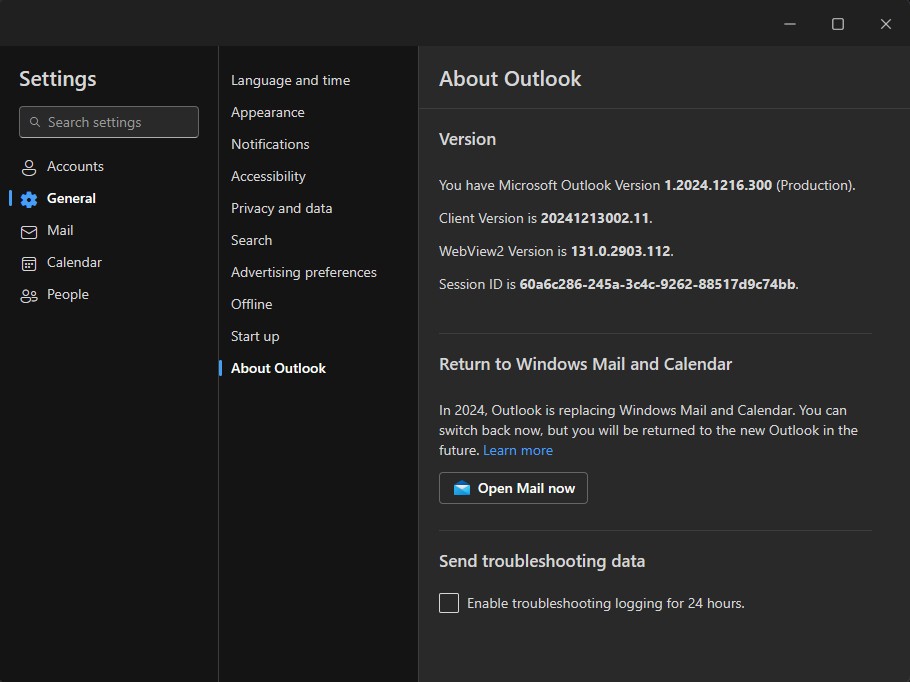Image resolution: width=910 pixels, height=682 pixels.
Task: Click the Mail envelope icon
Action: [x=29, y=231]
